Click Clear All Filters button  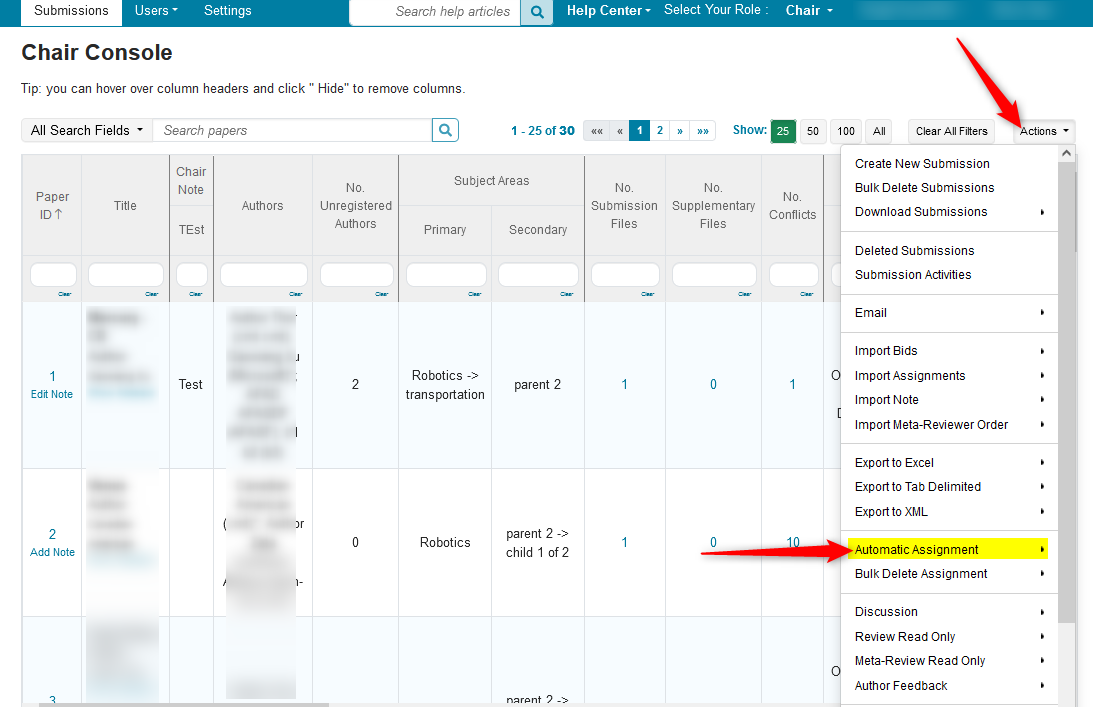[951, 131]
